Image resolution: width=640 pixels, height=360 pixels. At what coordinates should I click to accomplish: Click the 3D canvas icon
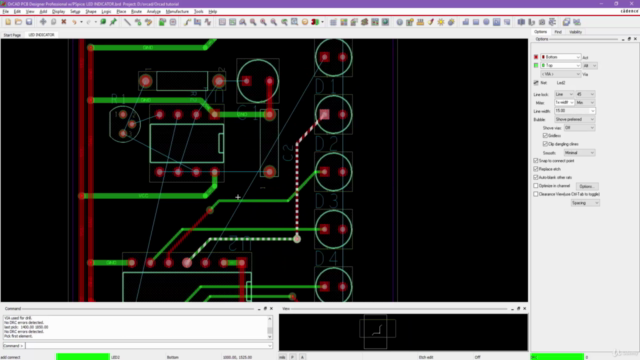point(315,22)
